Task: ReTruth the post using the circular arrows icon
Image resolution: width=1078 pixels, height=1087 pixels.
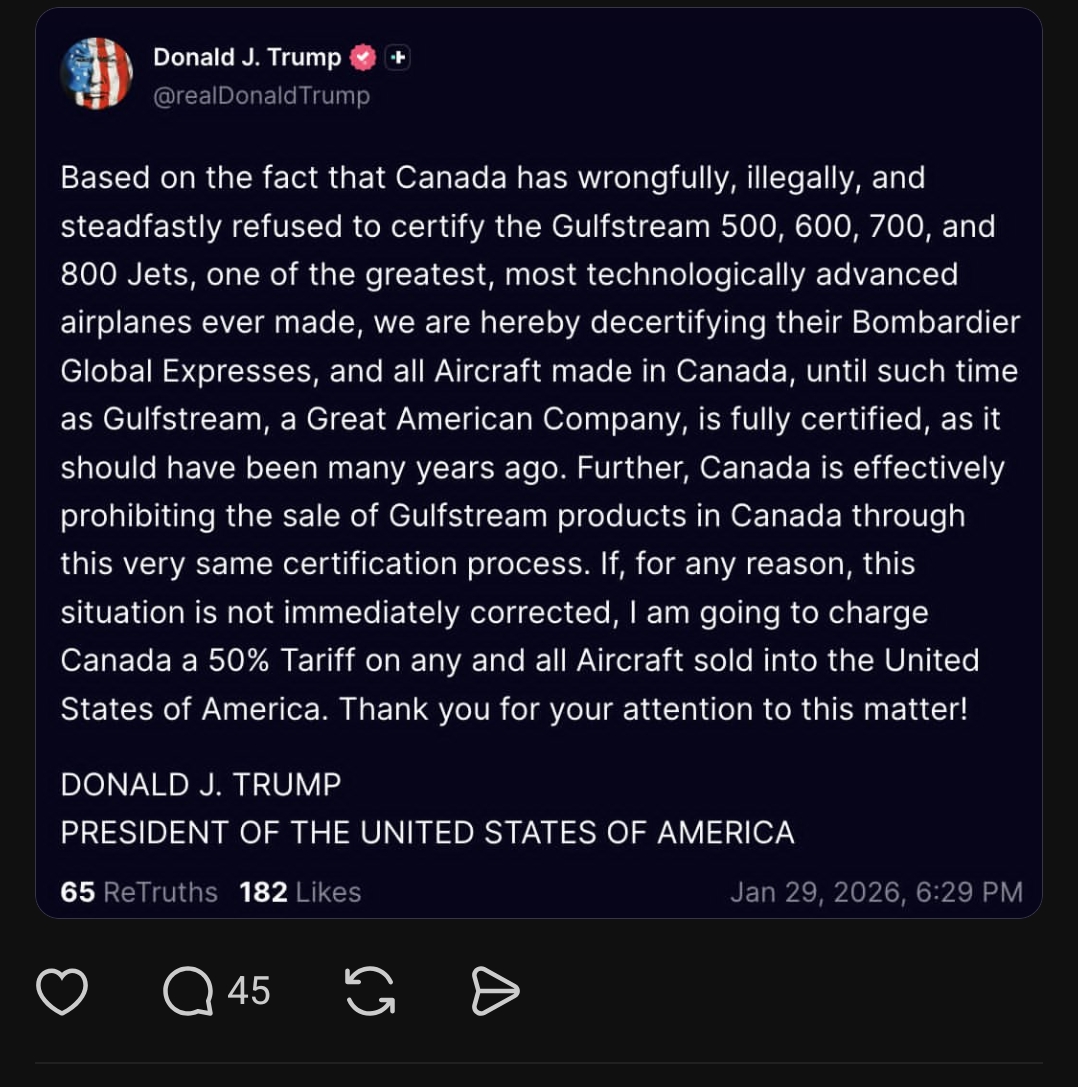Action: tap(369, 991)
